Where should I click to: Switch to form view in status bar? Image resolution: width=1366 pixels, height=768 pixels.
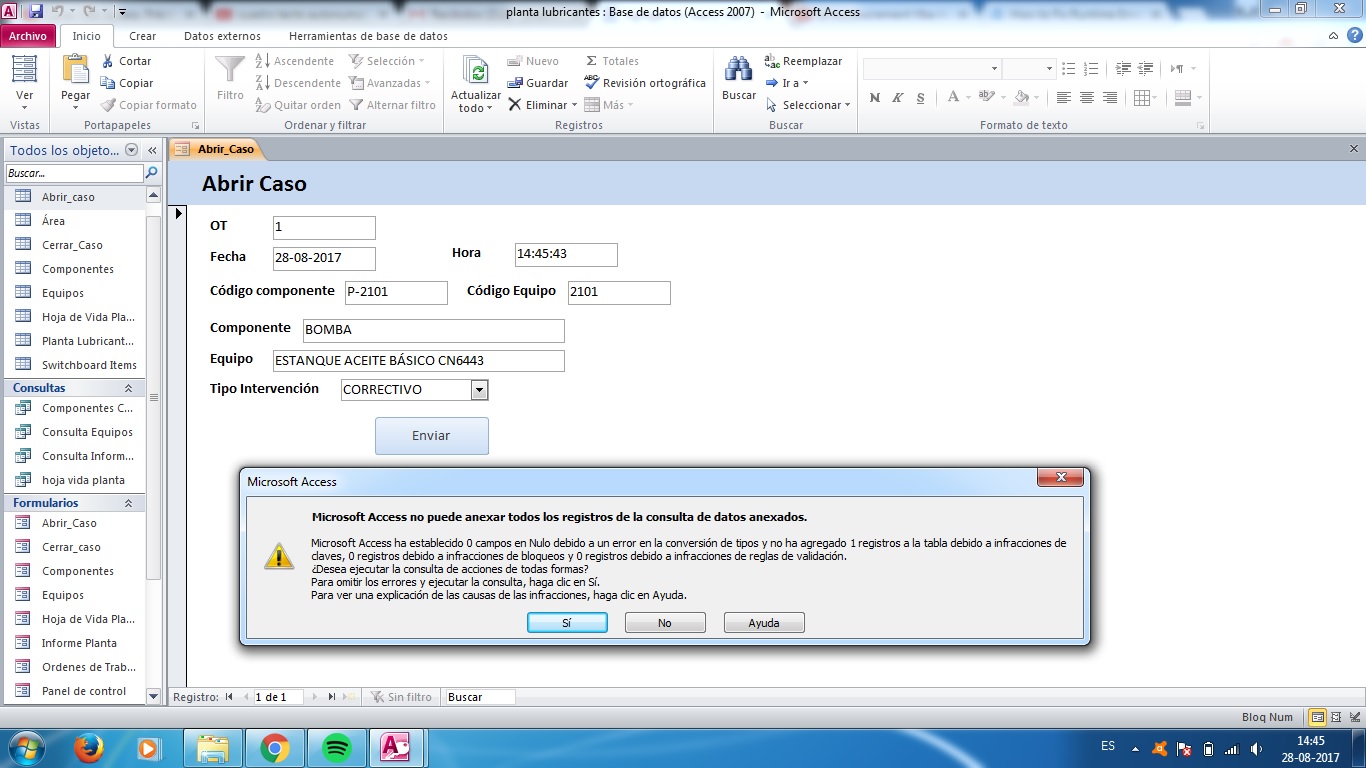pyautogui.click(x=1319, y=717)
